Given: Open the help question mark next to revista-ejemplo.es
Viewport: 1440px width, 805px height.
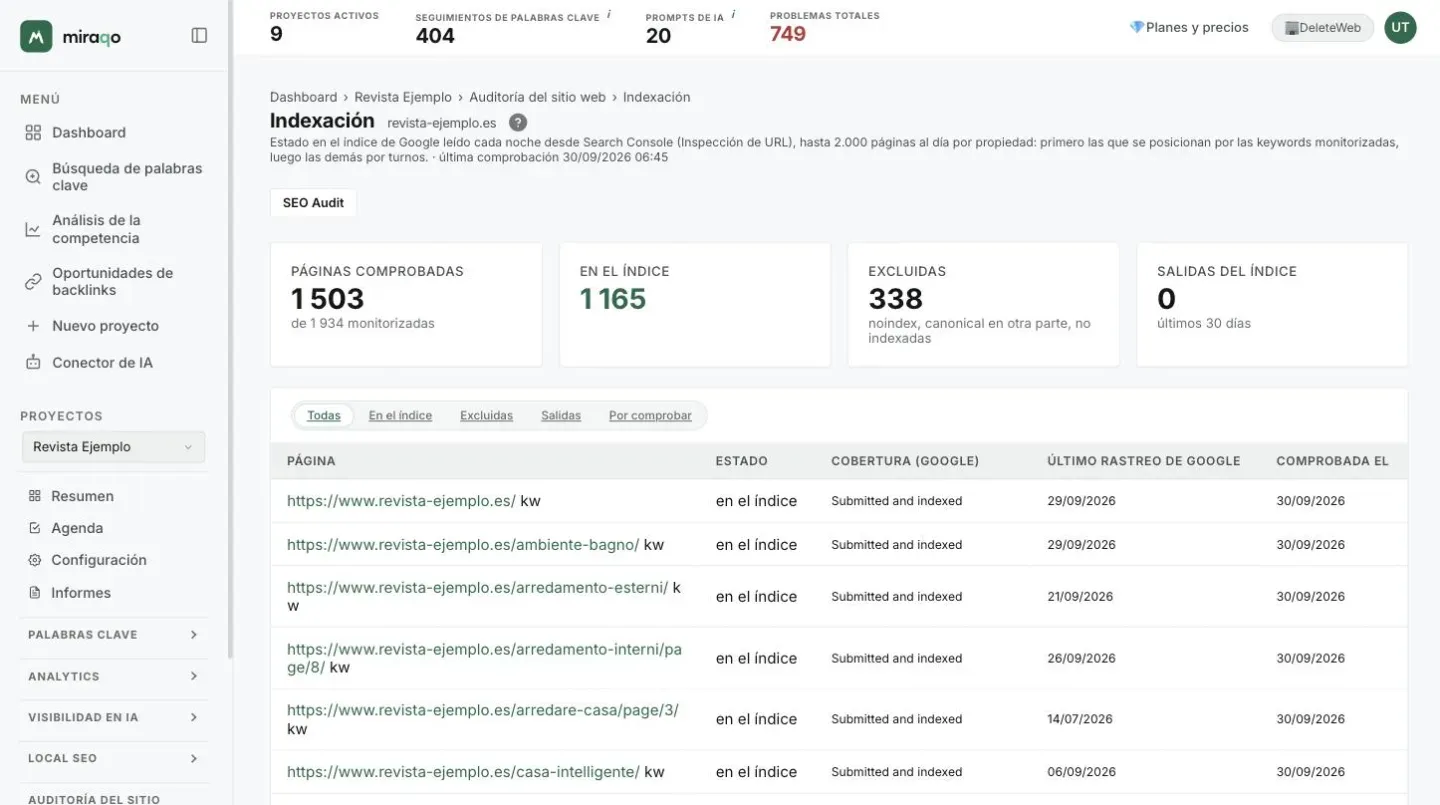Looking at the screenshot, I should 517,122.
